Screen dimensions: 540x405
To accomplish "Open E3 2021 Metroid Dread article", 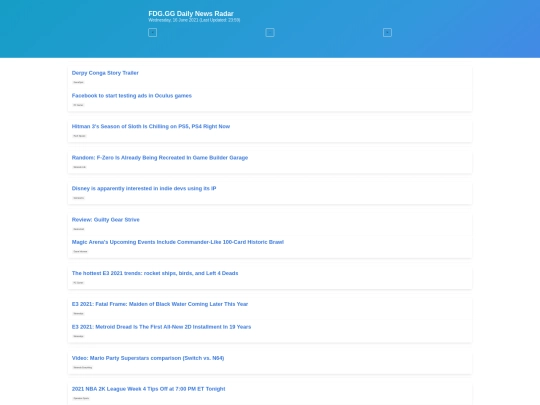I will [x=161, y=327].
